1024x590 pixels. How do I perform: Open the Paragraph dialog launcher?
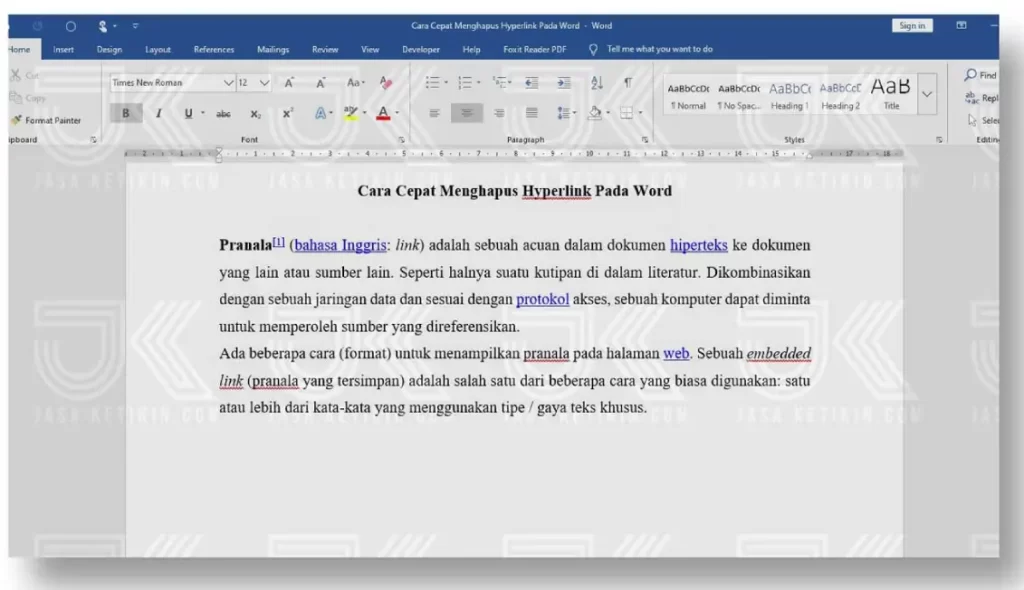point(645,140)
